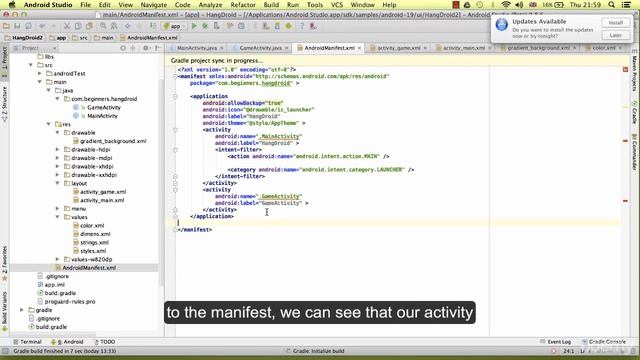Screen dimensions: 640x360
Task: Collapse the main folder arrow
Action: 40,82
